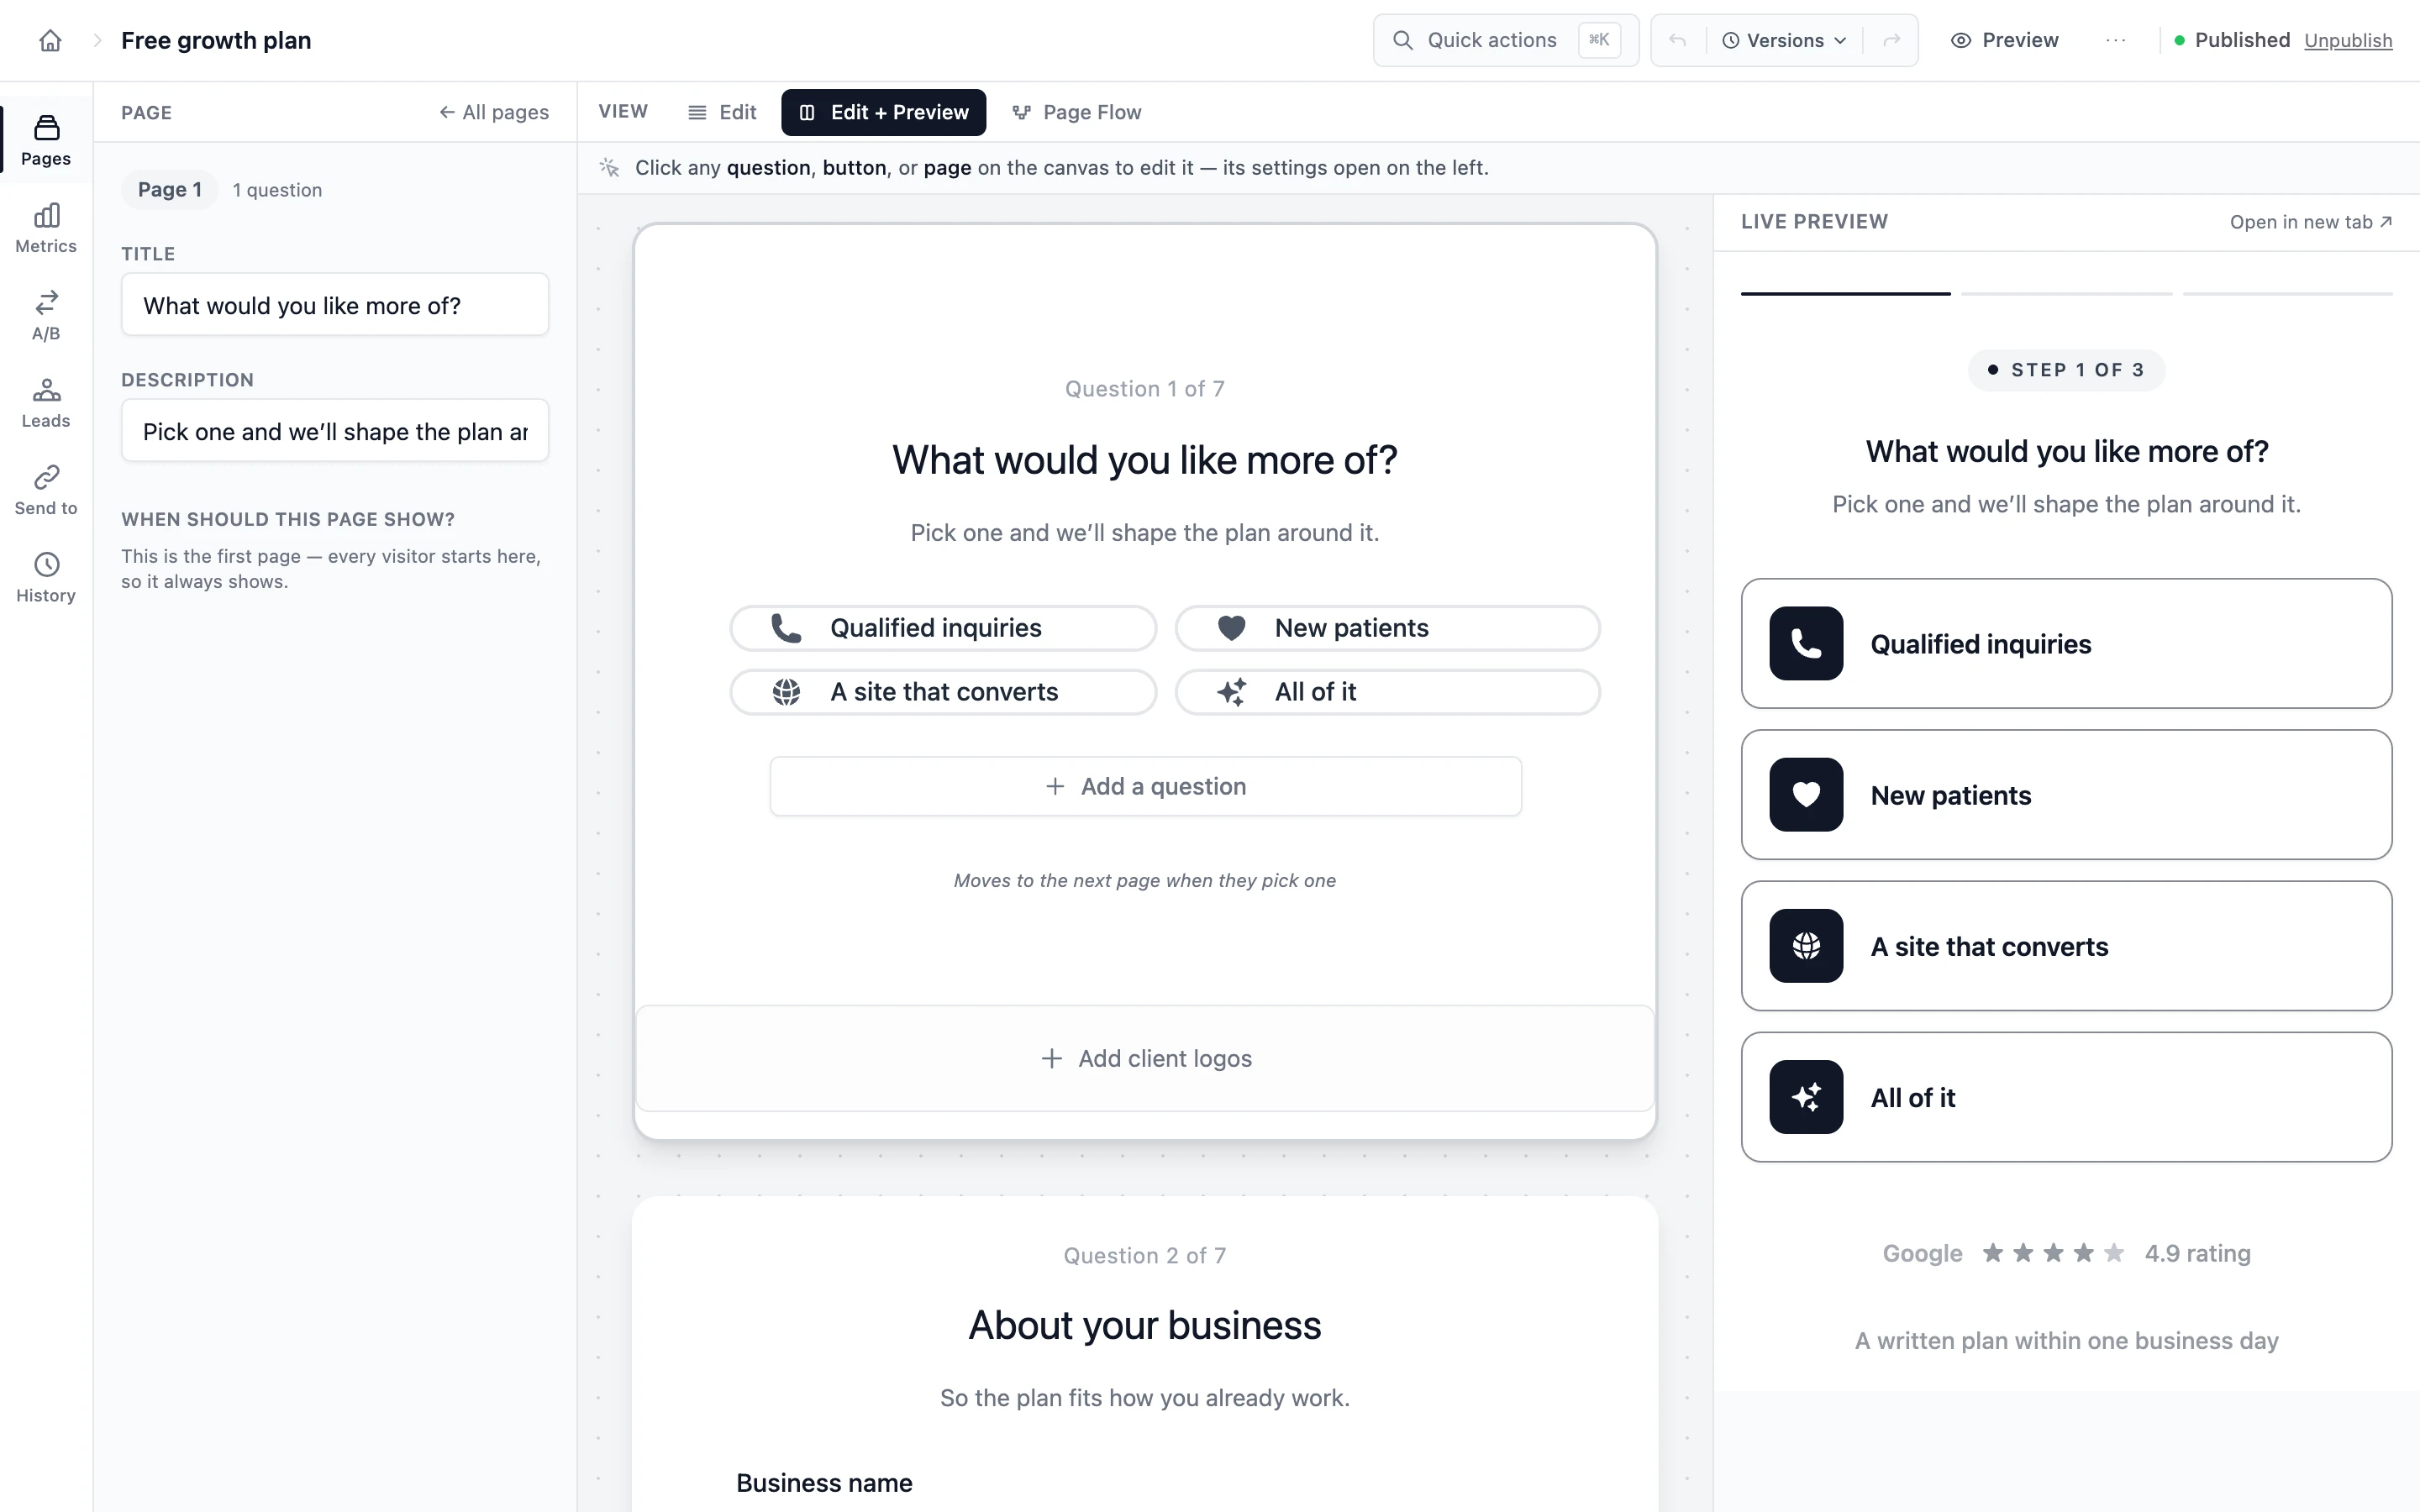Choose A site that converts in preview
This screenshot has height=1512, width=2420.
coord(2066,946)
